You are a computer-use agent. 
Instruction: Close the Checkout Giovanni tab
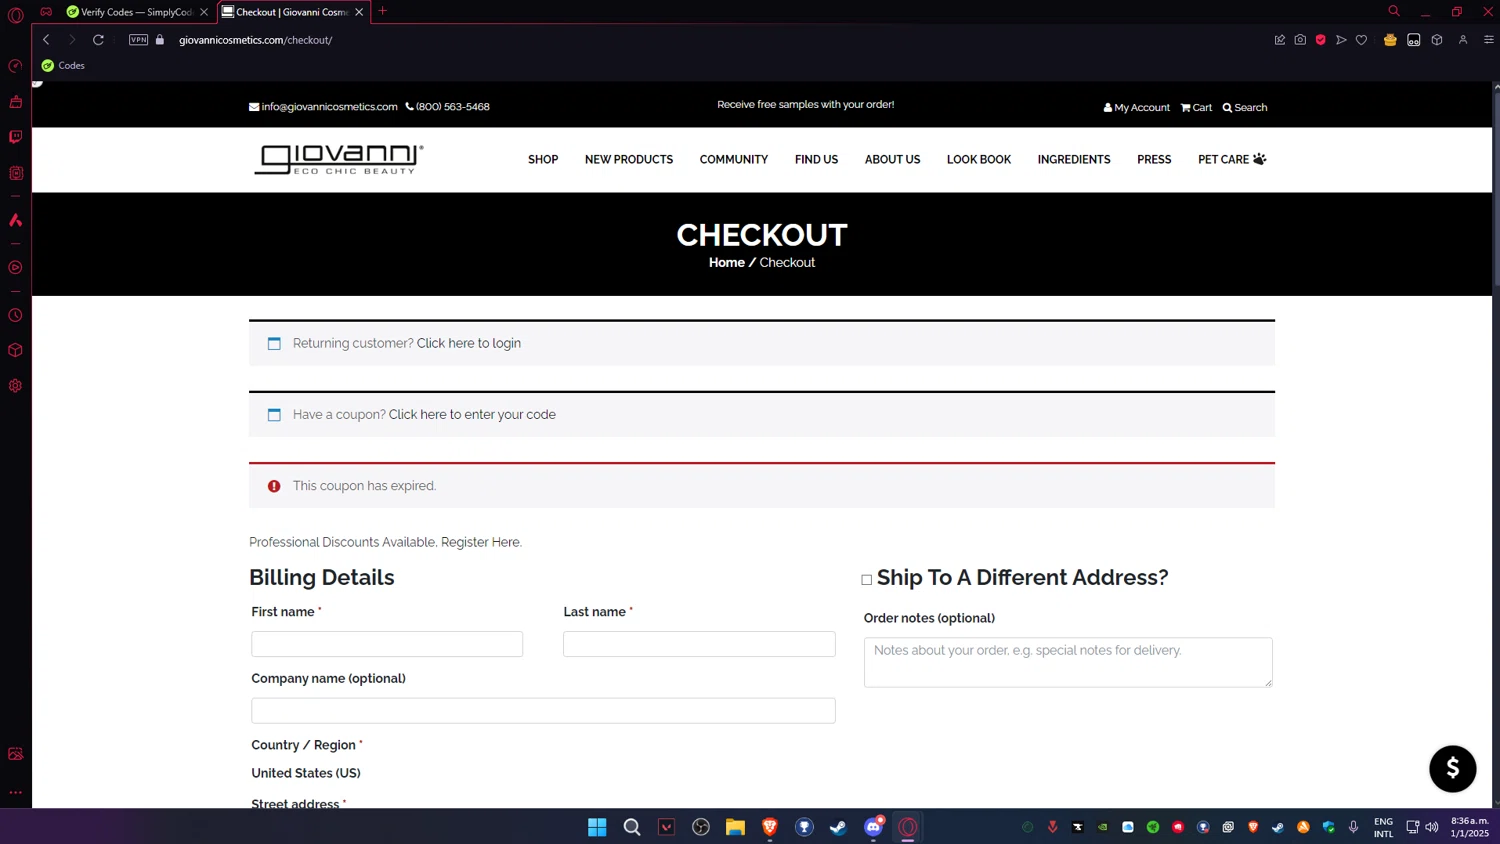[359, 12]
